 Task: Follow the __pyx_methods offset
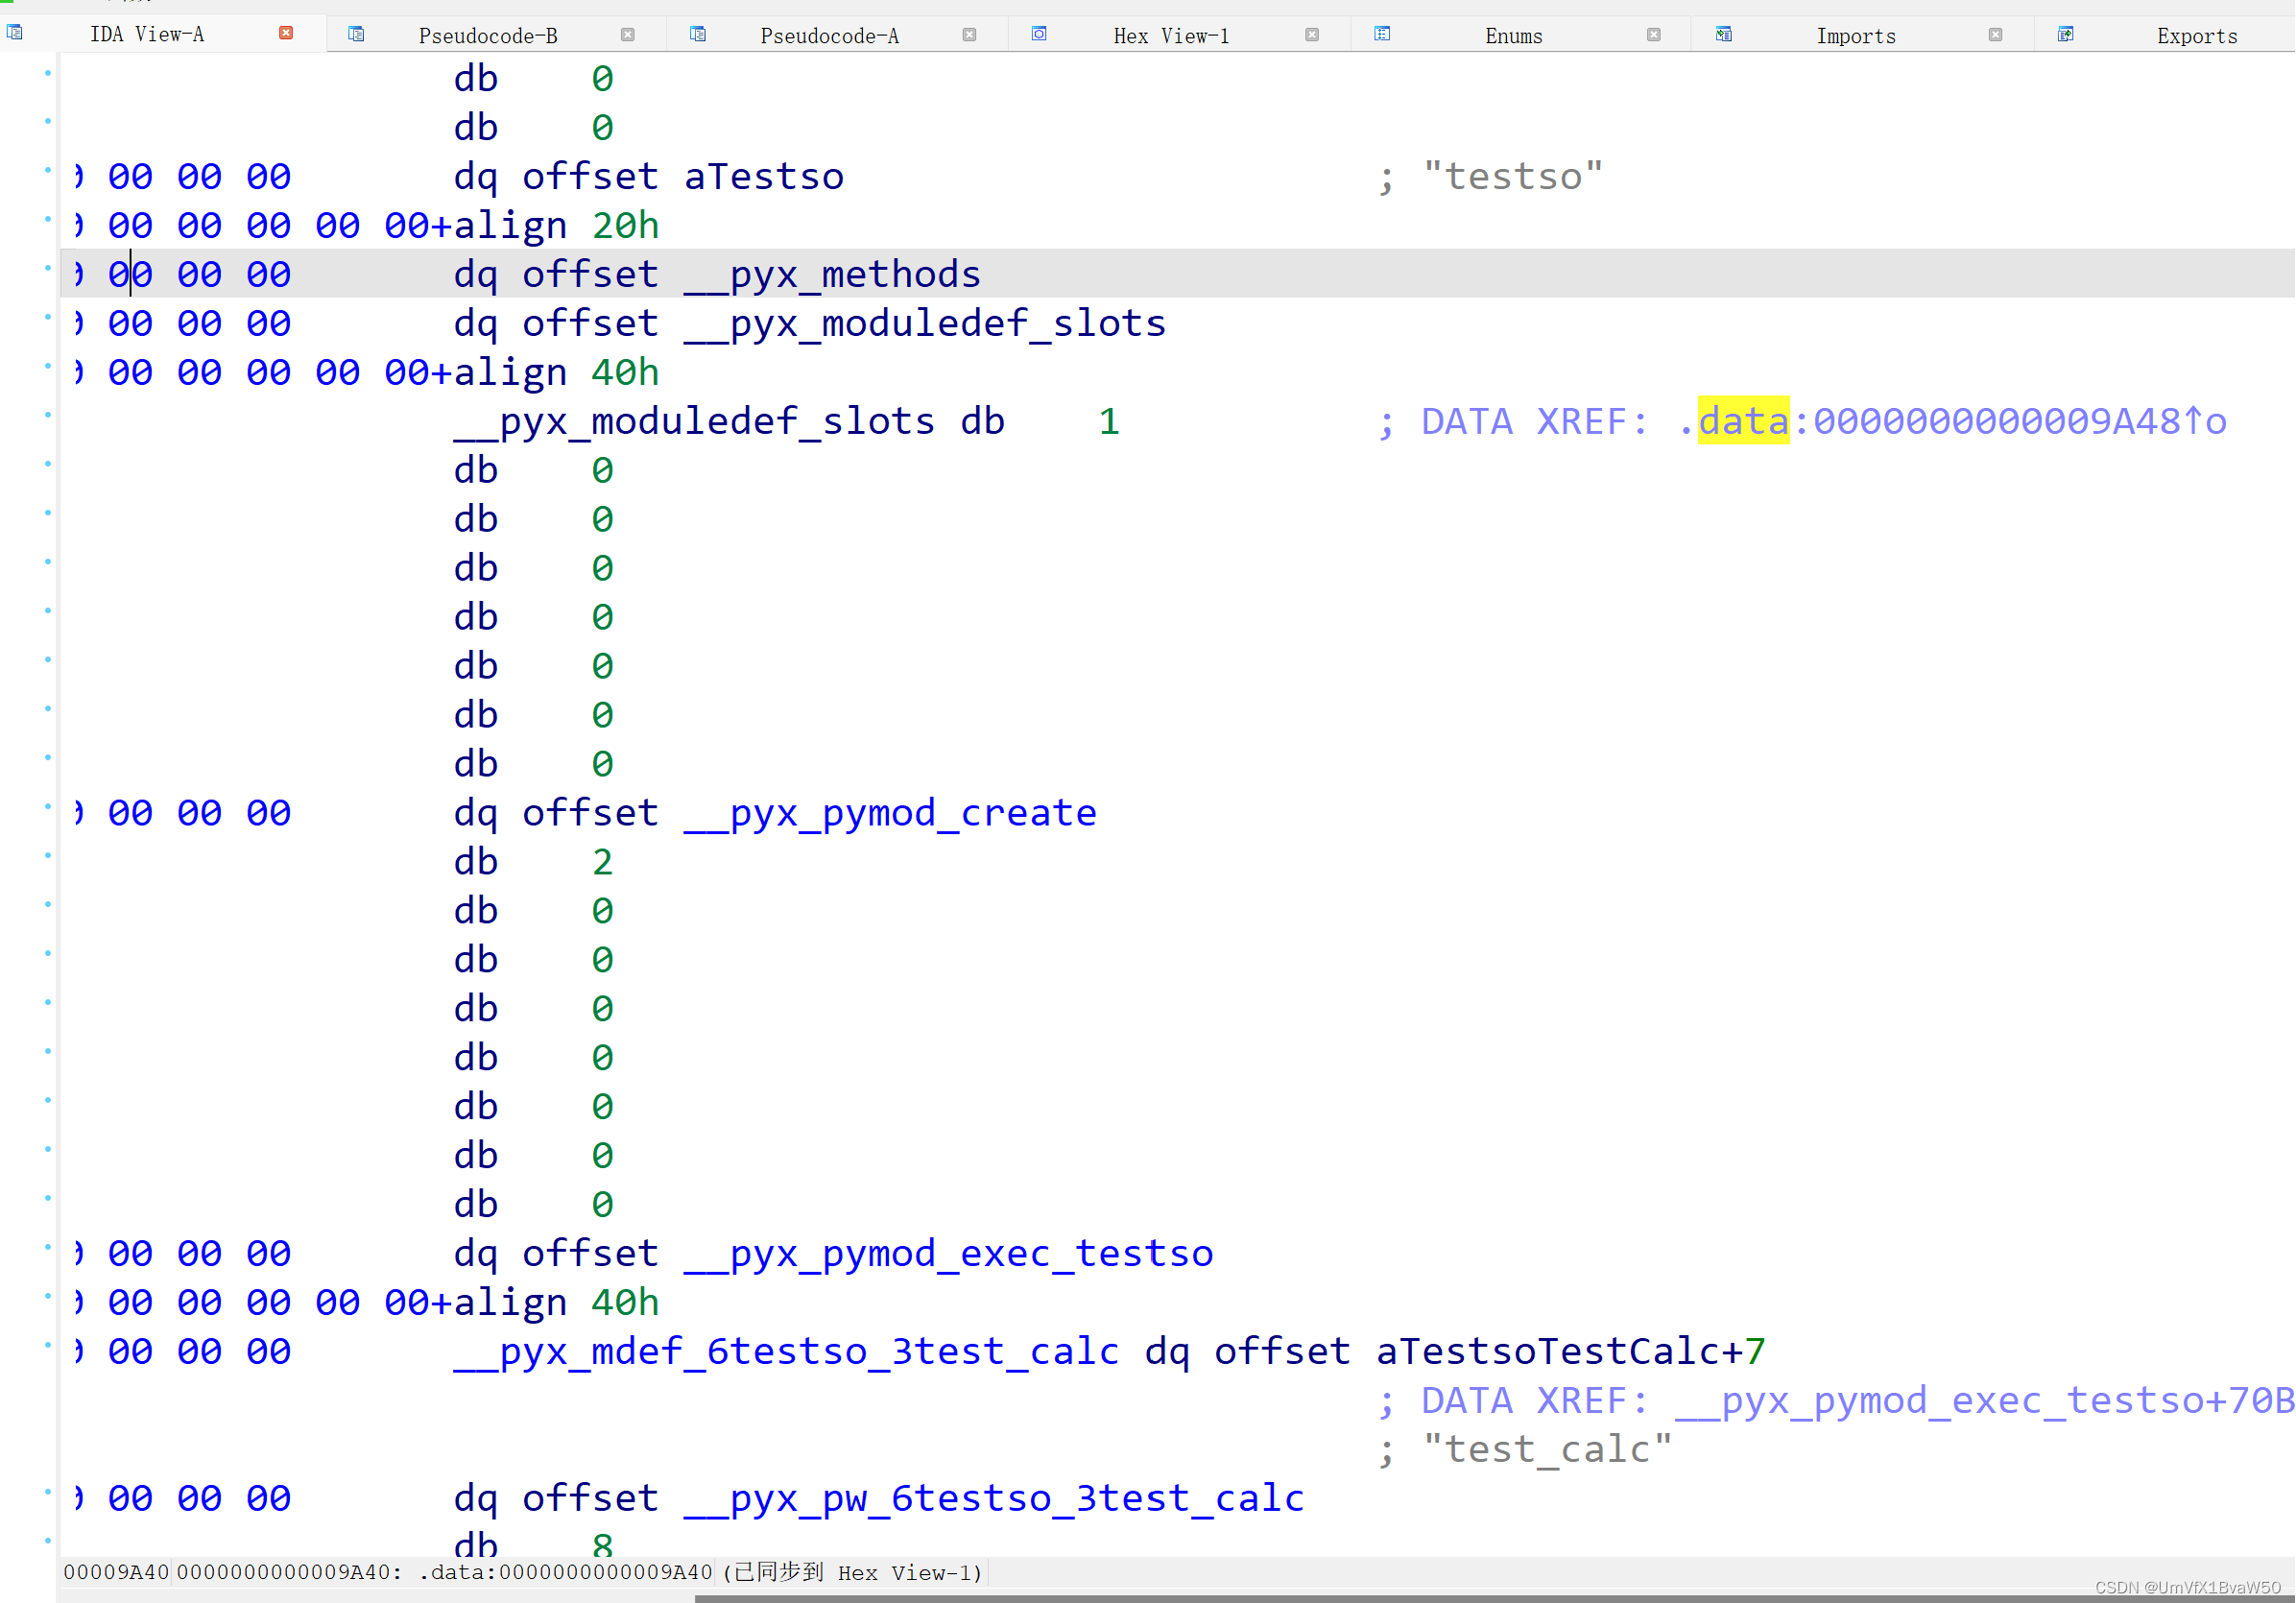tap(832, 274)
